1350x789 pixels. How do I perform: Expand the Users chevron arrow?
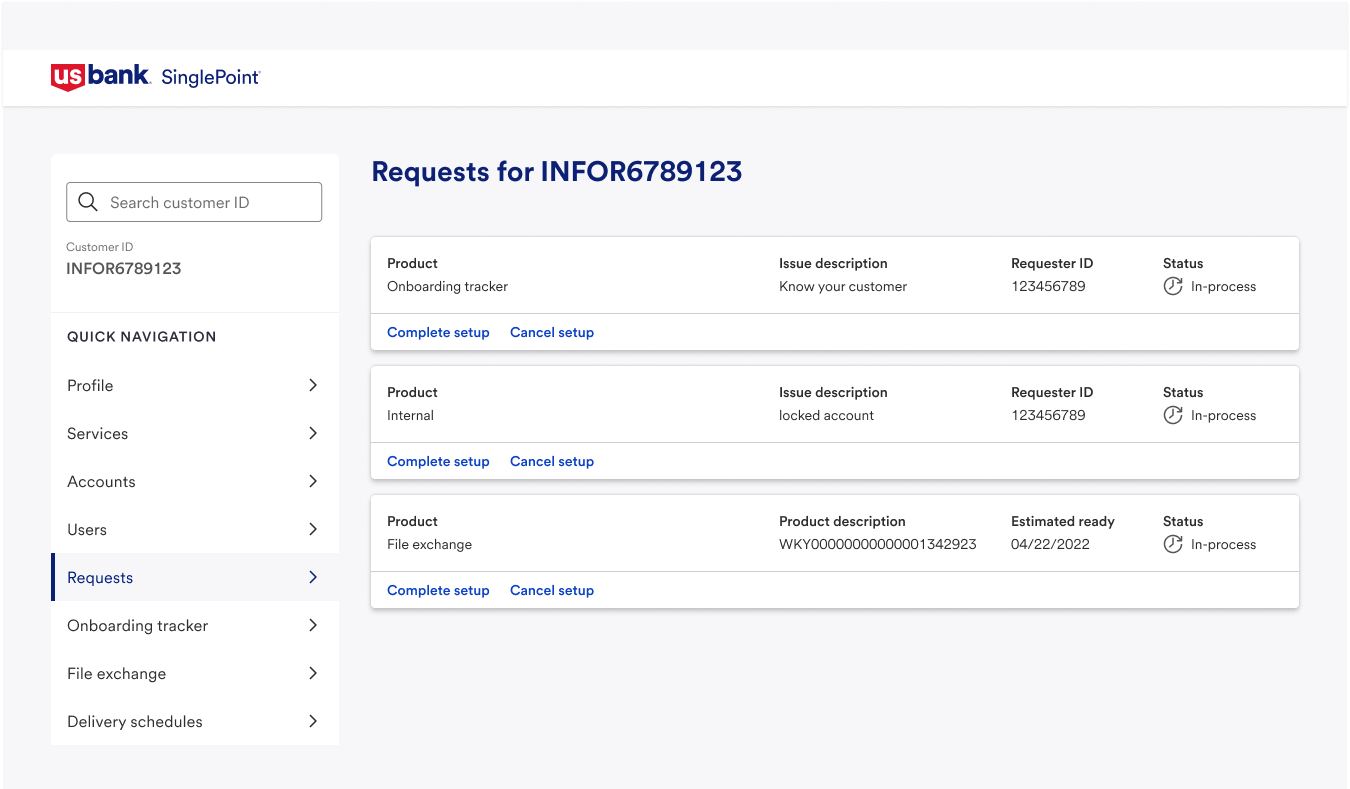tap(313, 529)
